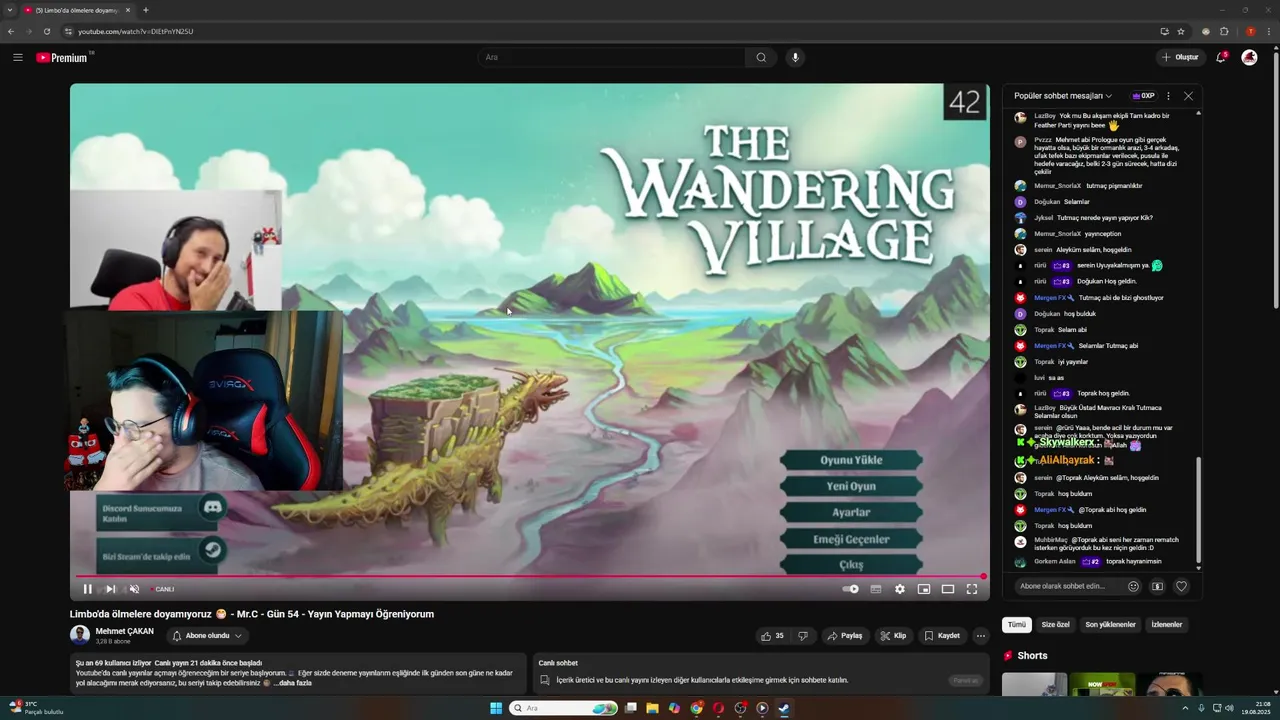1280x720 pixels.
Task: Open the 0XP points badge in chat
Action: (x=1143, y=96)
